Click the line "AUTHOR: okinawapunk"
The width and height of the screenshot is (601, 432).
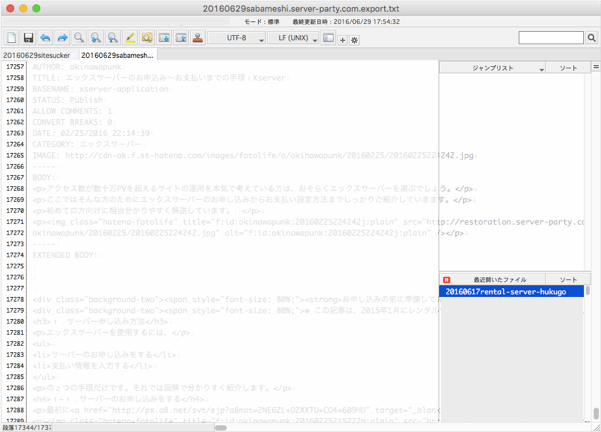tap(77, 67)
